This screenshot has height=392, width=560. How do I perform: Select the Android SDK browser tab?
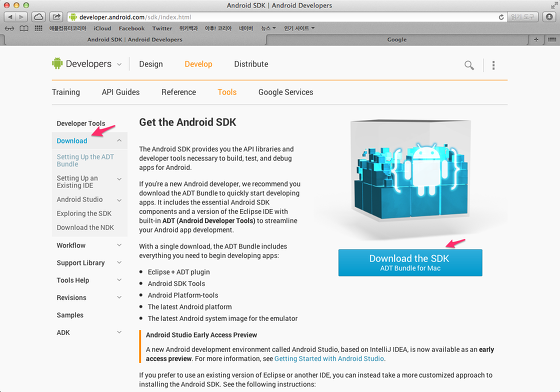(x=135, y=40)
